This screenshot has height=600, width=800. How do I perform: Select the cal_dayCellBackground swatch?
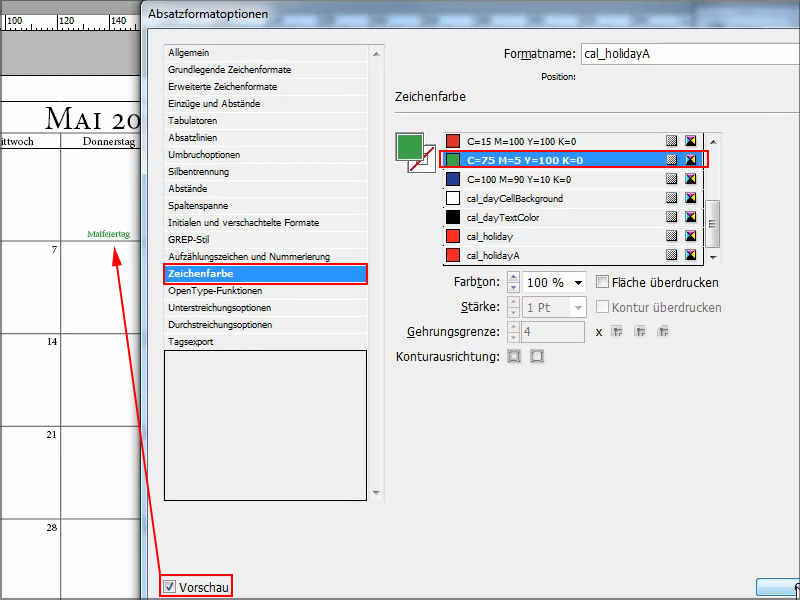[573, 198]
